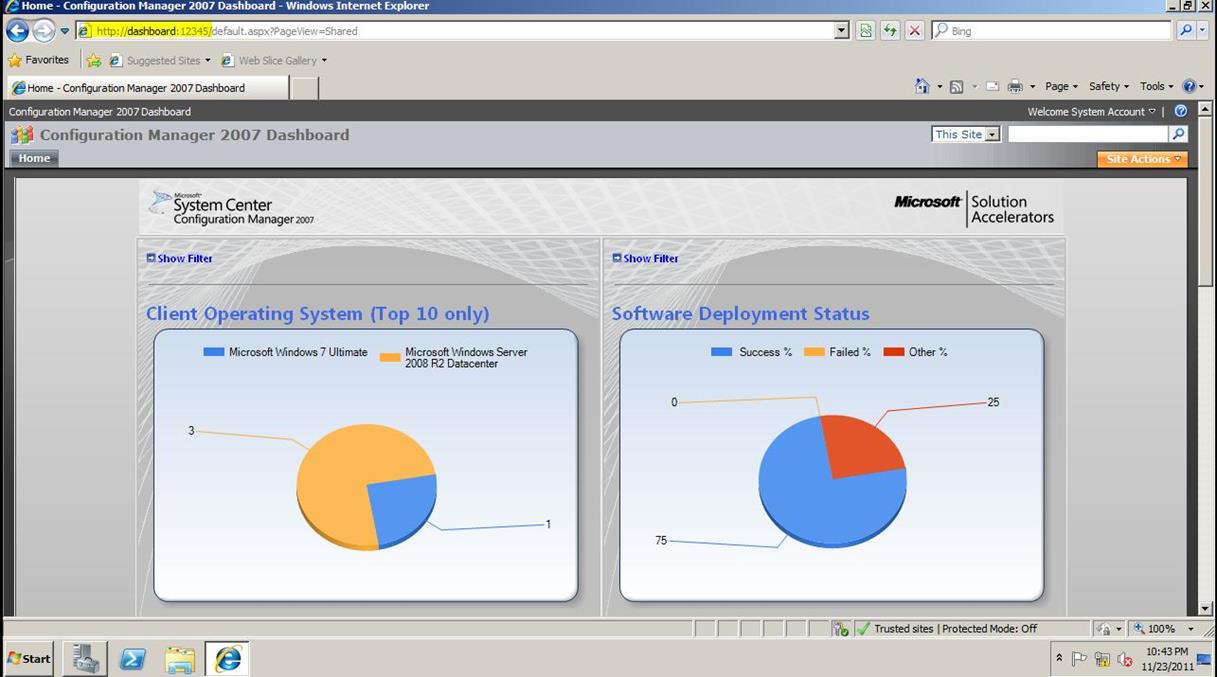The height and width of the screenshot is (677, 1217).
Task: Open the Safety menu
Action: pyautogui.click(x=1108, y=87)
